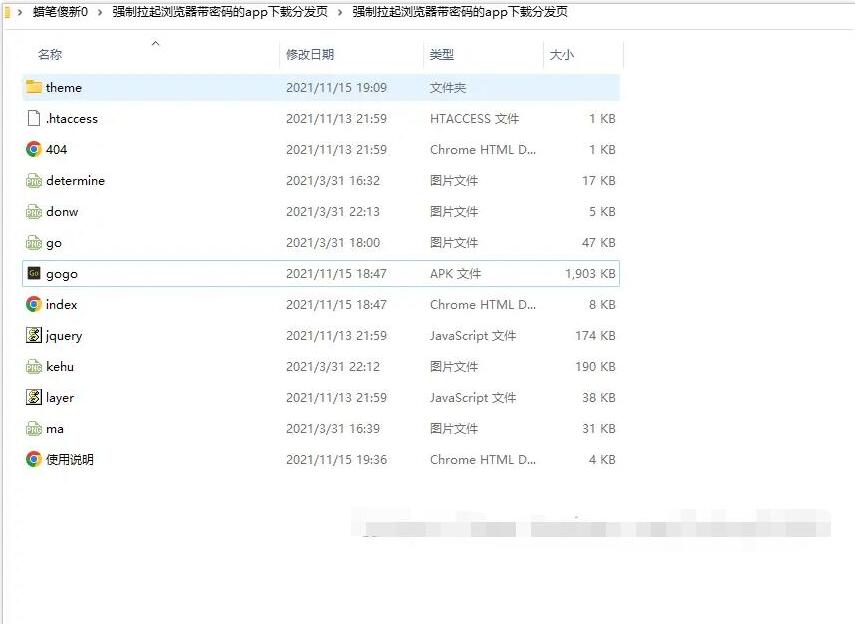
Task: Select the index Chrome HTML icon
Action: point(34,305)
